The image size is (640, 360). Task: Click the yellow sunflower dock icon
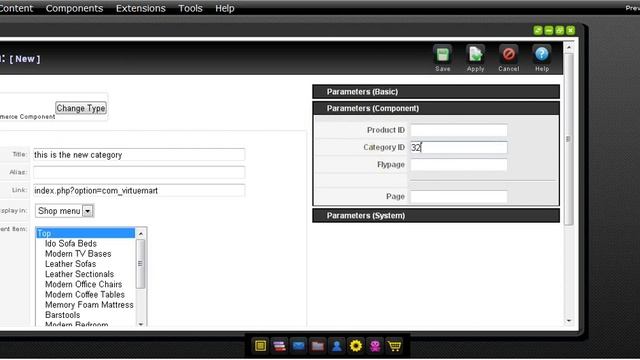pyautogui.click(x=356, y=346)
